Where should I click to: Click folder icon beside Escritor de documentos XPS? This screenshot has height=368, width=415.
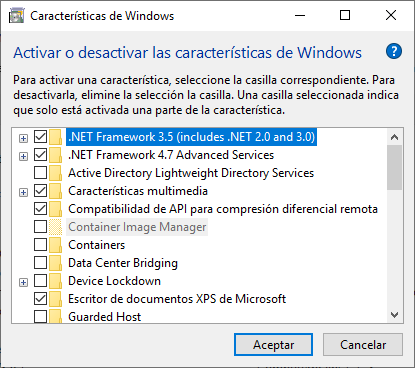click(x=55, y=299)
